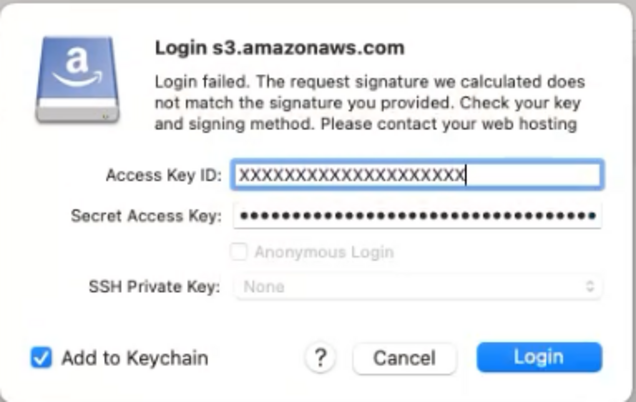The height and width of the screenshot is (402, 636).
Task: Open the SSH Private Key dropdown
Action: 416,287
